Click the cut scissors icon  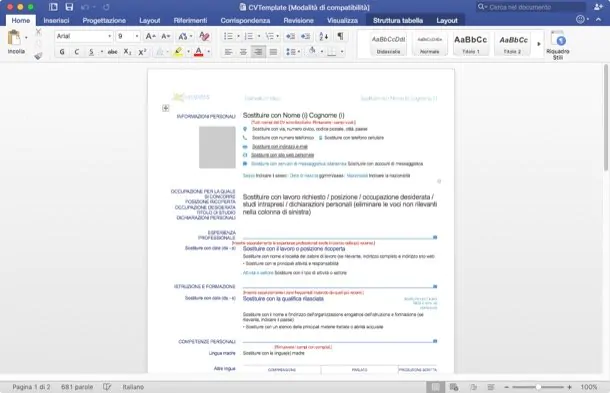click(38, 32)
